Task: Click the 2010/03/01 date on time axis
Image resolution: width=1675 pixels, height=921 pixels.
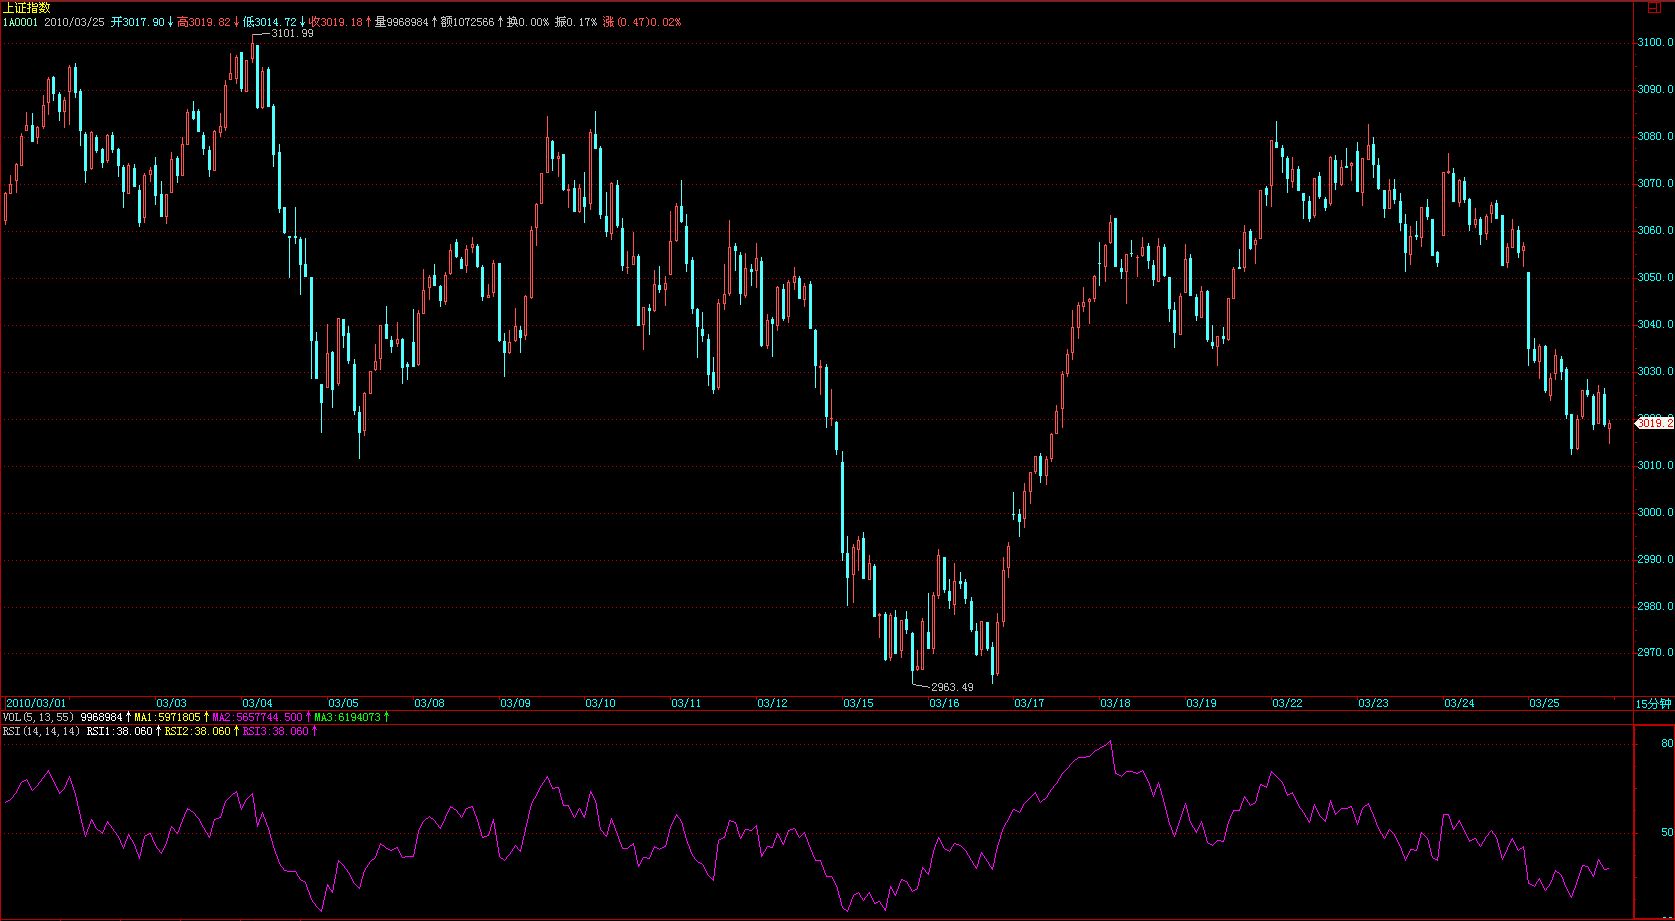Action: (36, 703)
